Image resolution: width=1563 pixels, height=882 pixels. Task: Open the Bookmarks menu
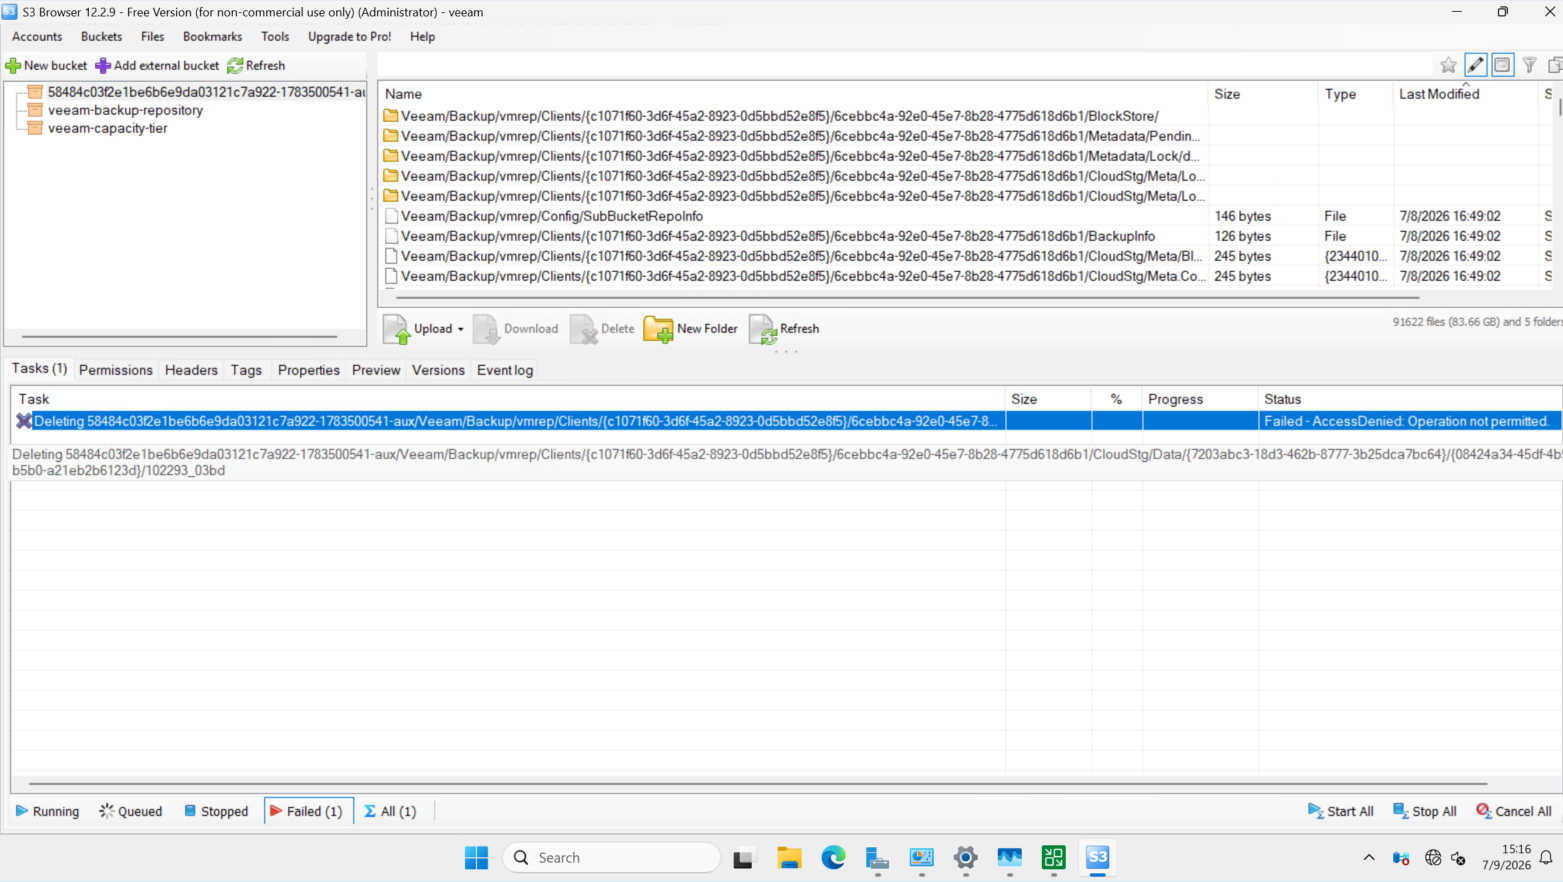pos(212,37)
